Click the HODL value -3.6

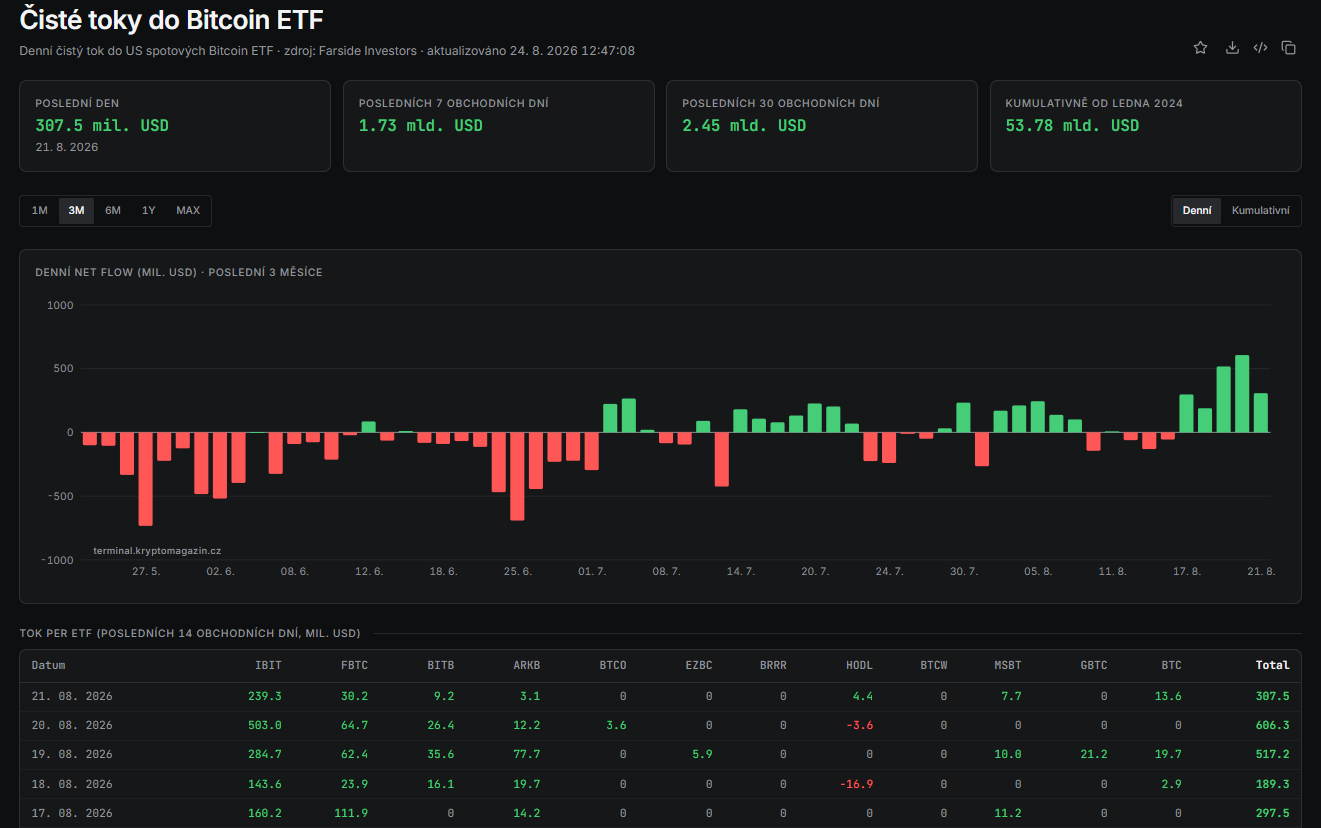[860, 725]
